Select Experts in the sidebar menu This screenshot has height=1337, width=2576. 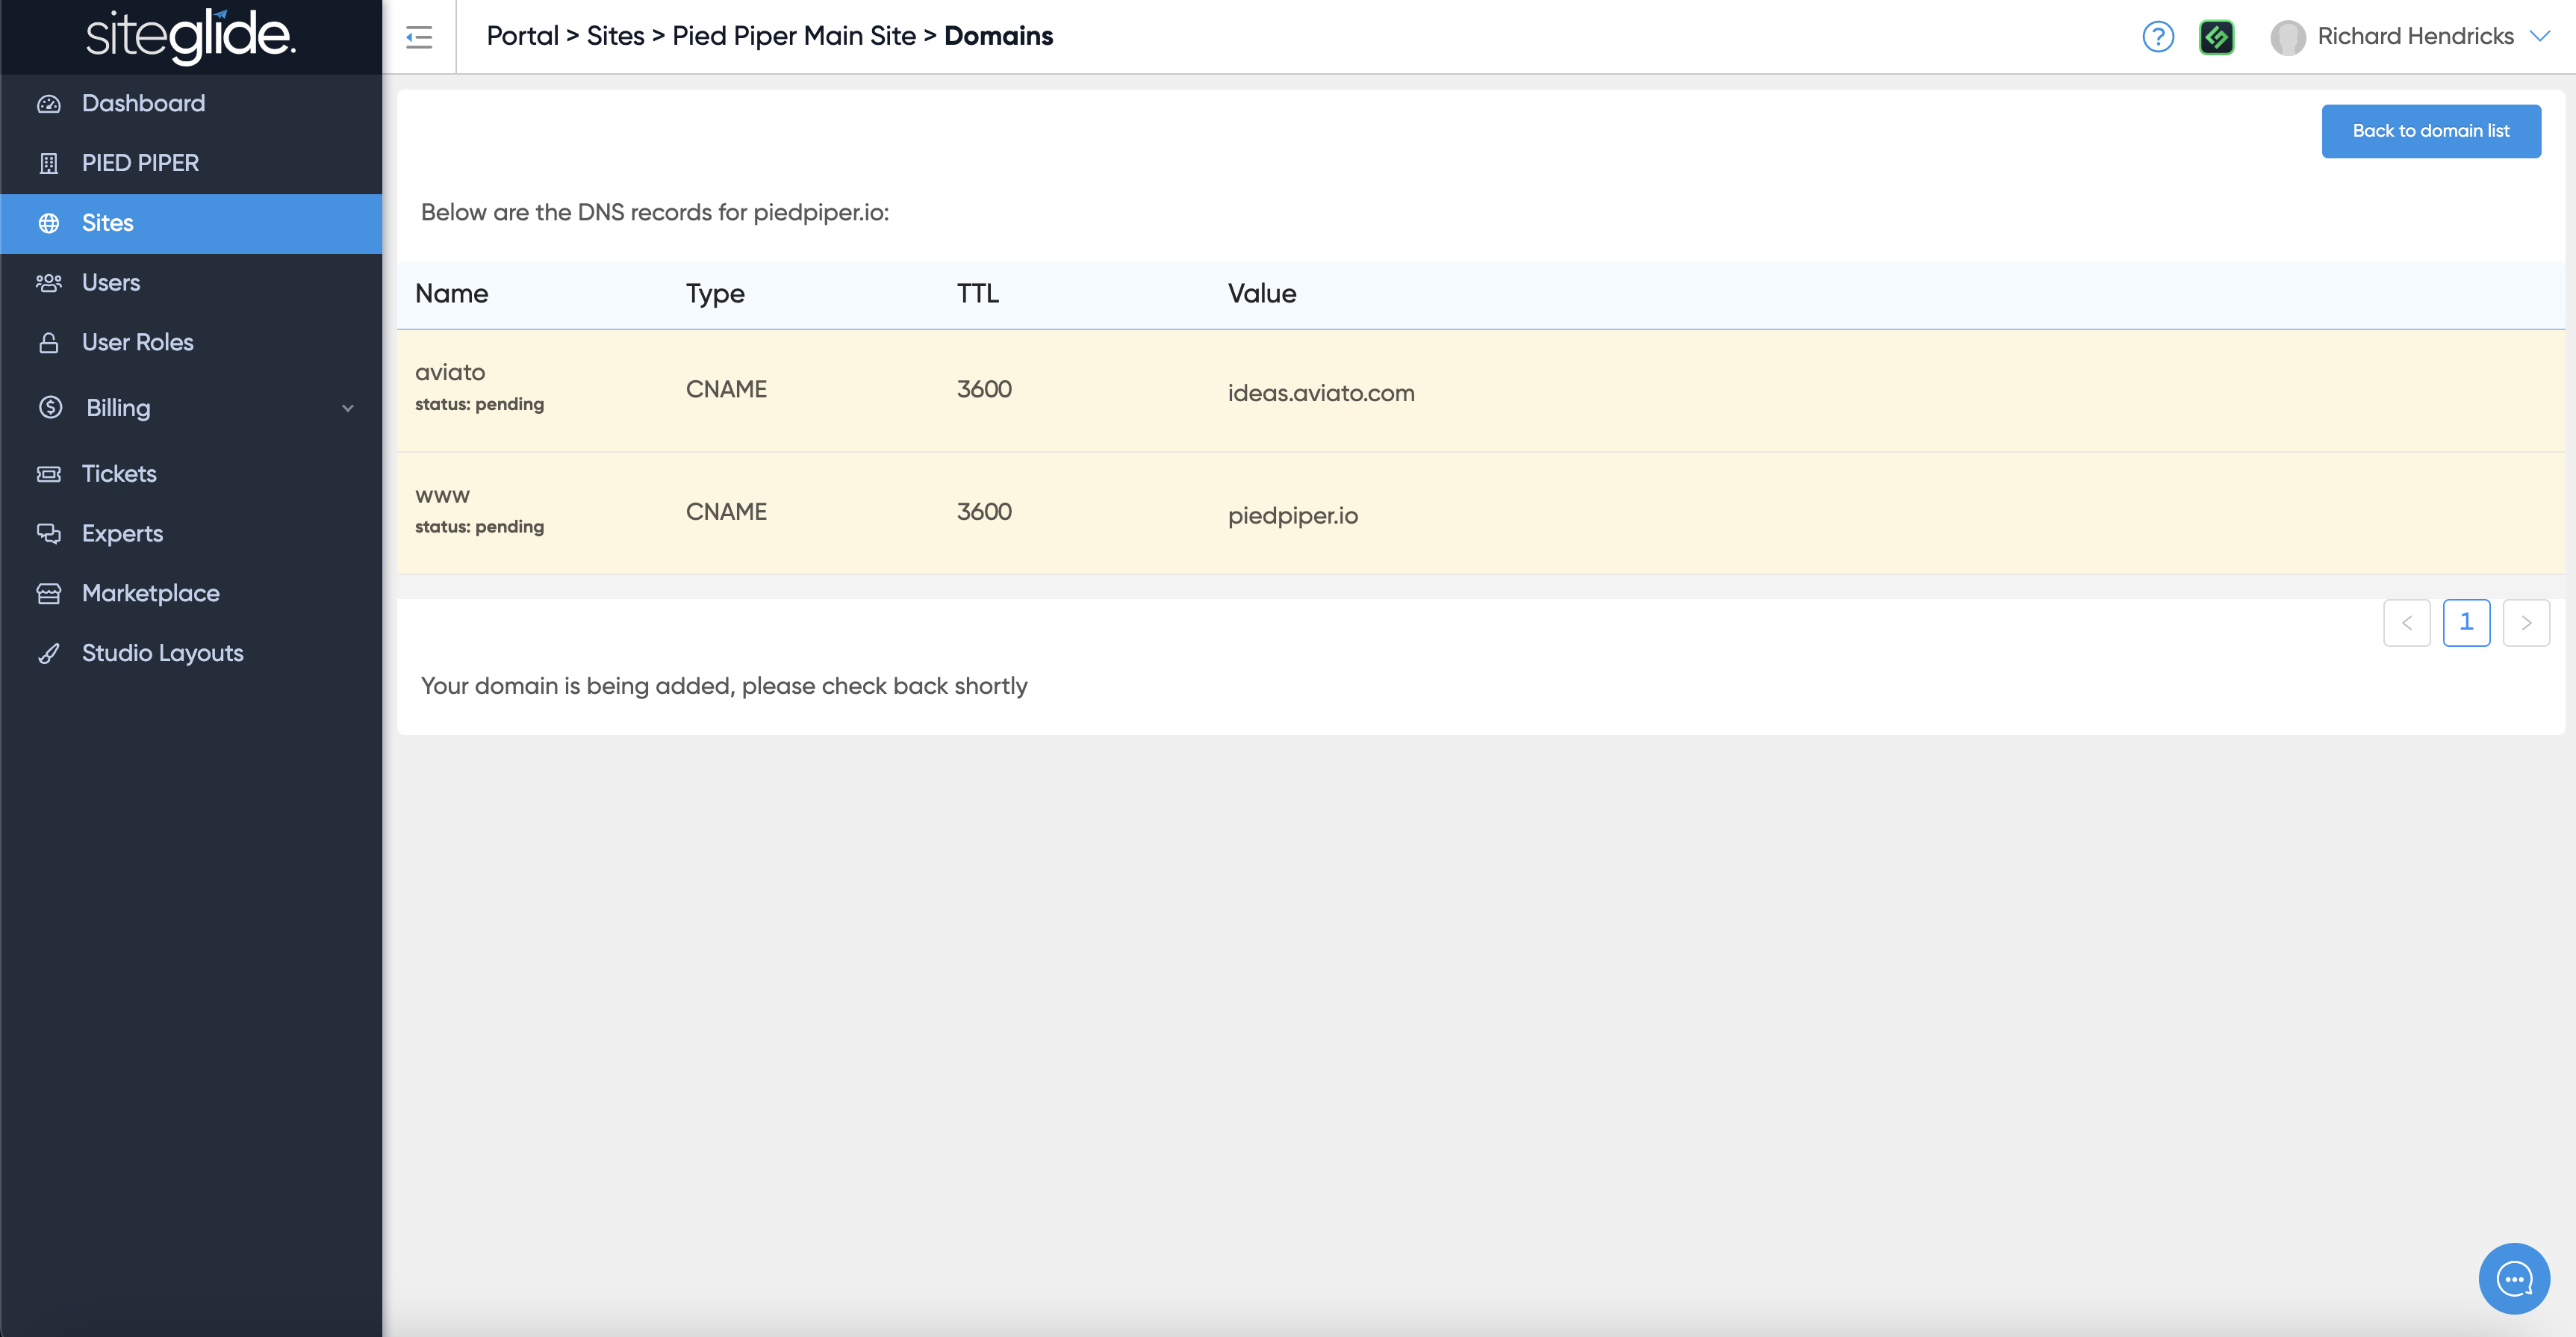point(122,534)
